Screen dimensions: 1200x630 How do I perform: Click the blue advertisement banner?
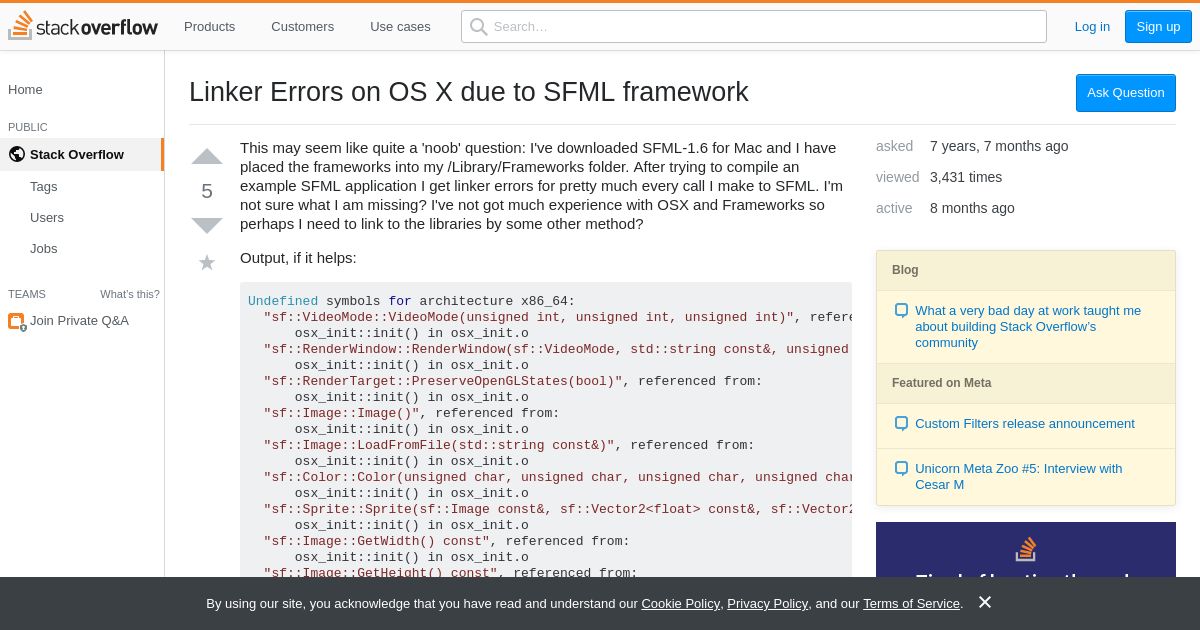(x=1026, y=549)
